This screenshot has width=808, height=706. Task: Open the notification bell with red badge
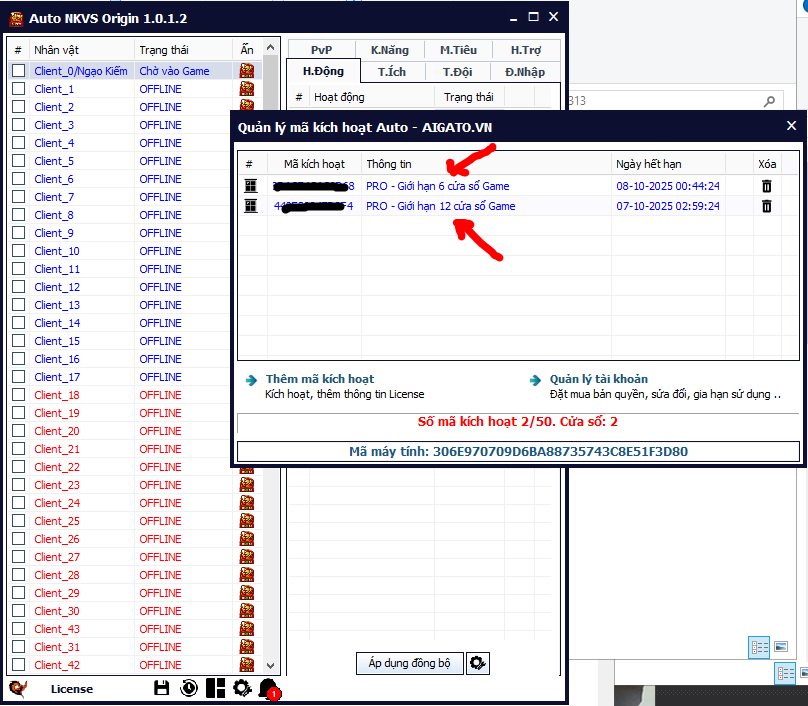point(268,688)
